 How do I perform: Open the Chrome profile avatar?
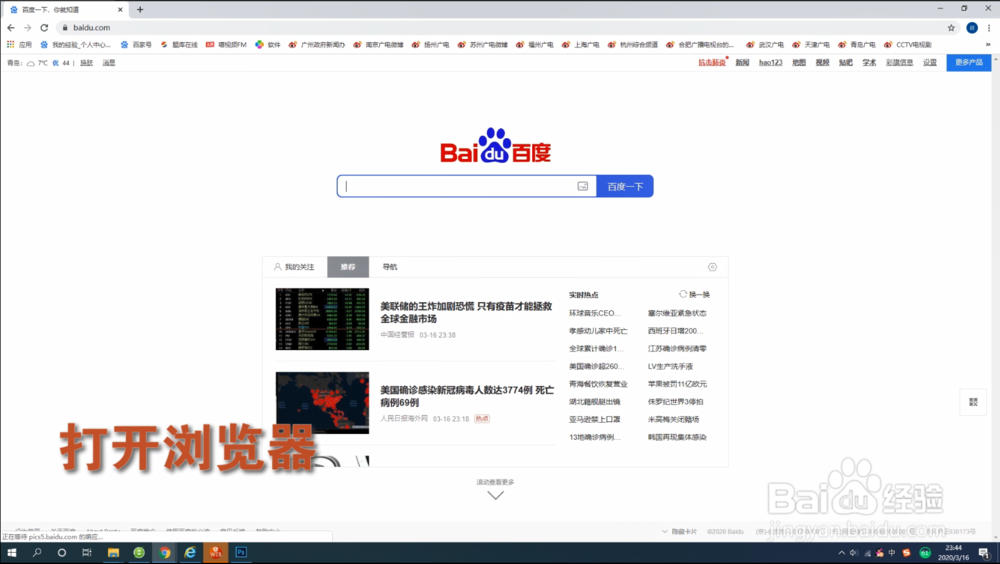[972, 27]
